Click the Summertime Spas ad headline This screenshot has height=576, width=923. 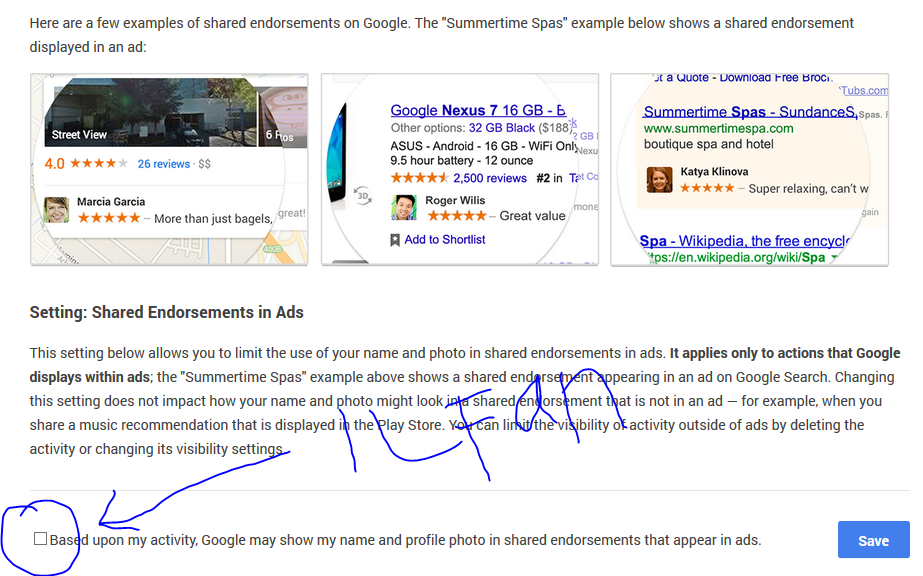750,112
